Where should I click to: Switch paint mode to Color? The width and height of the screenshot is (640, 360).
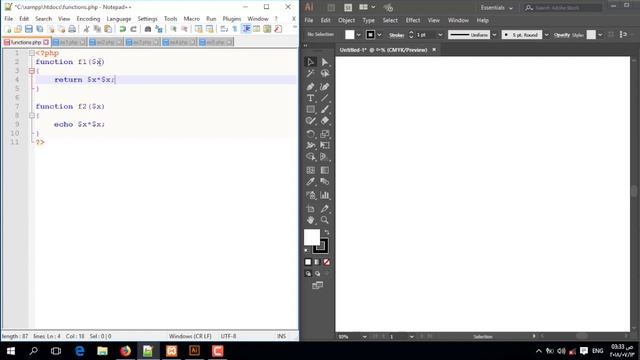click(x=308, y=262)
